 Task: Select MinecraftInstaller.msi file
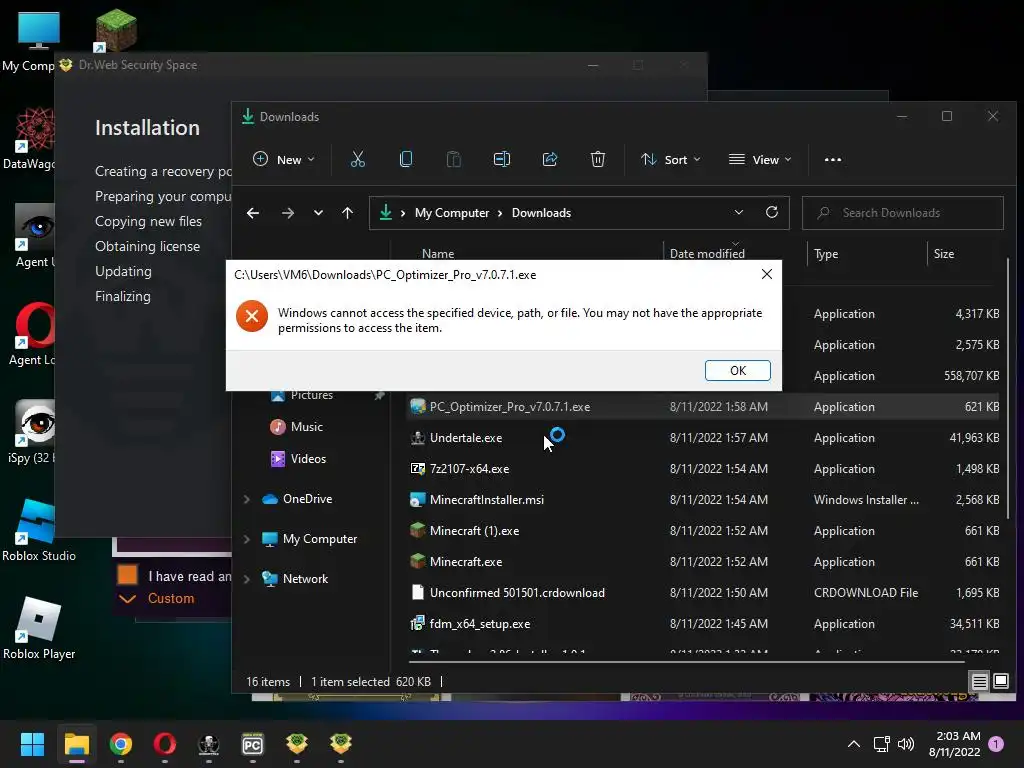click(x=704, y=500)
